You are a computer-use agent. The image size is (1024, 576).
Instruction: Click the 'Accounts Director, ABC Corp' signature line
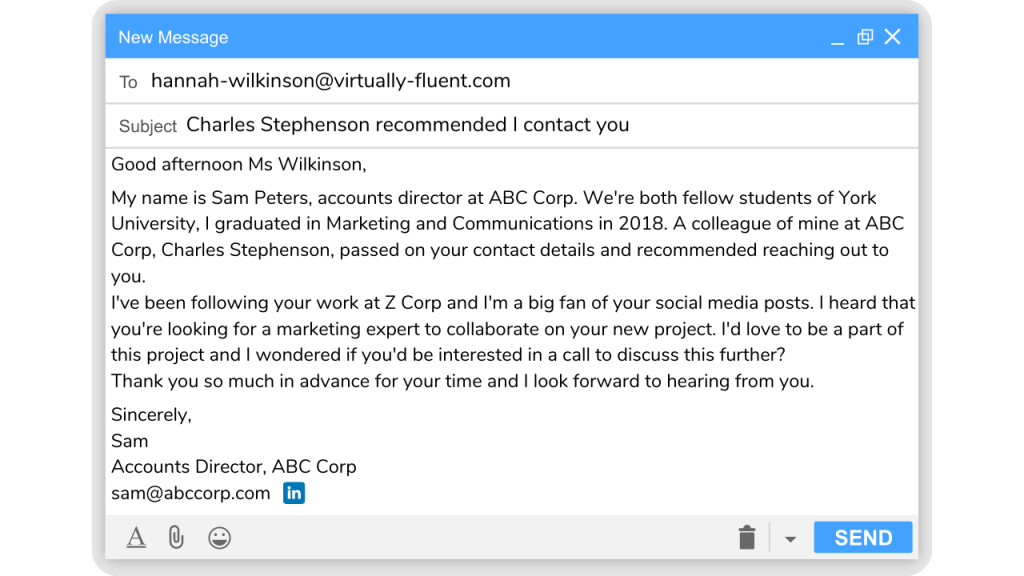pos(234,467)
